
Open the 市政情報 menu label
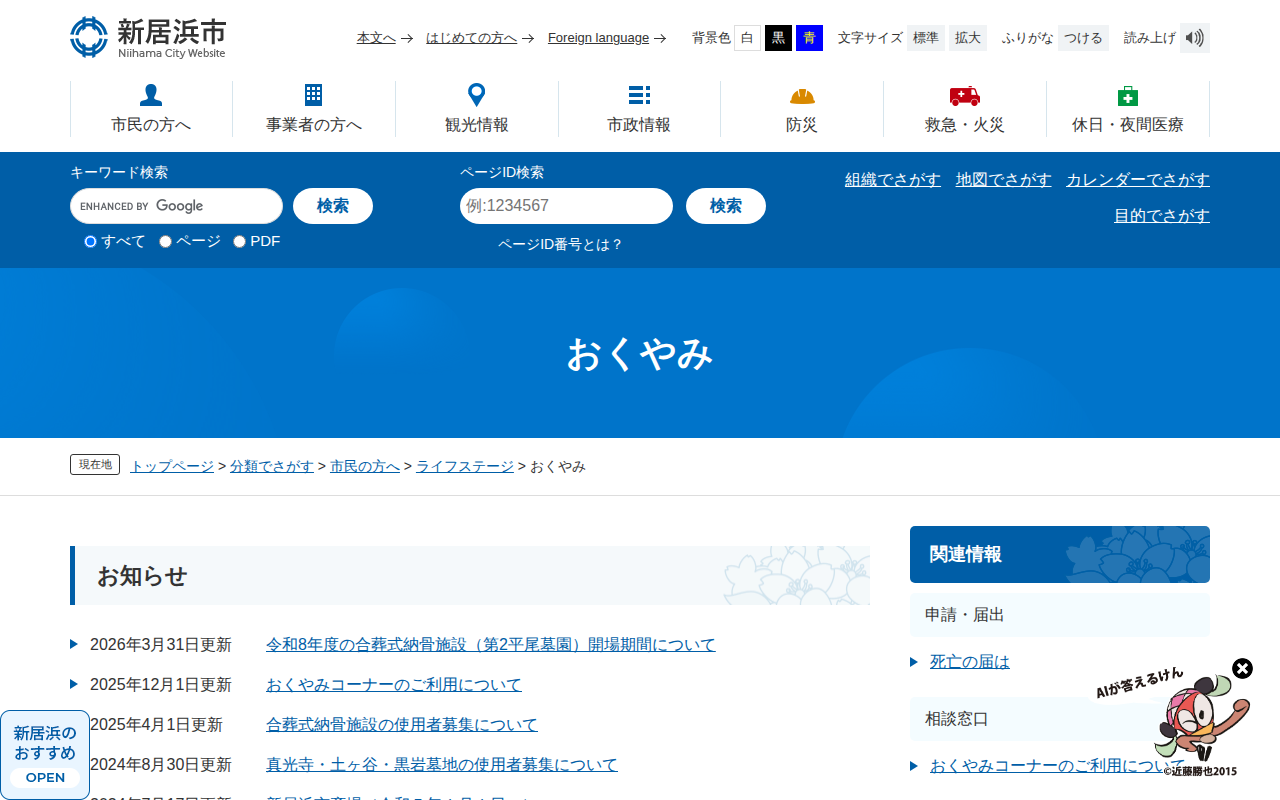[639, 125]
